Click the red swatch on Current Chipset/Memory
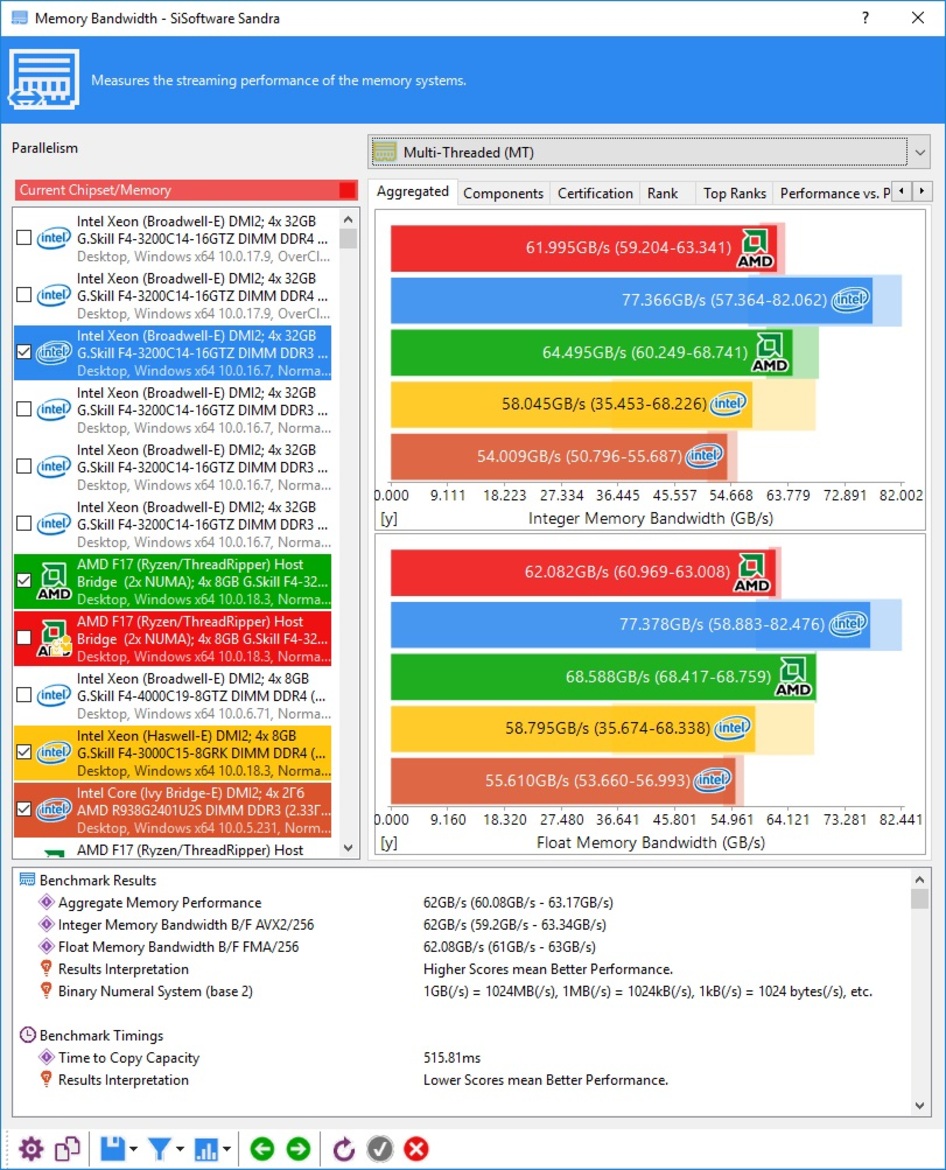The height and width of the screenshot is (1170, 946). (x=347, y=190)
